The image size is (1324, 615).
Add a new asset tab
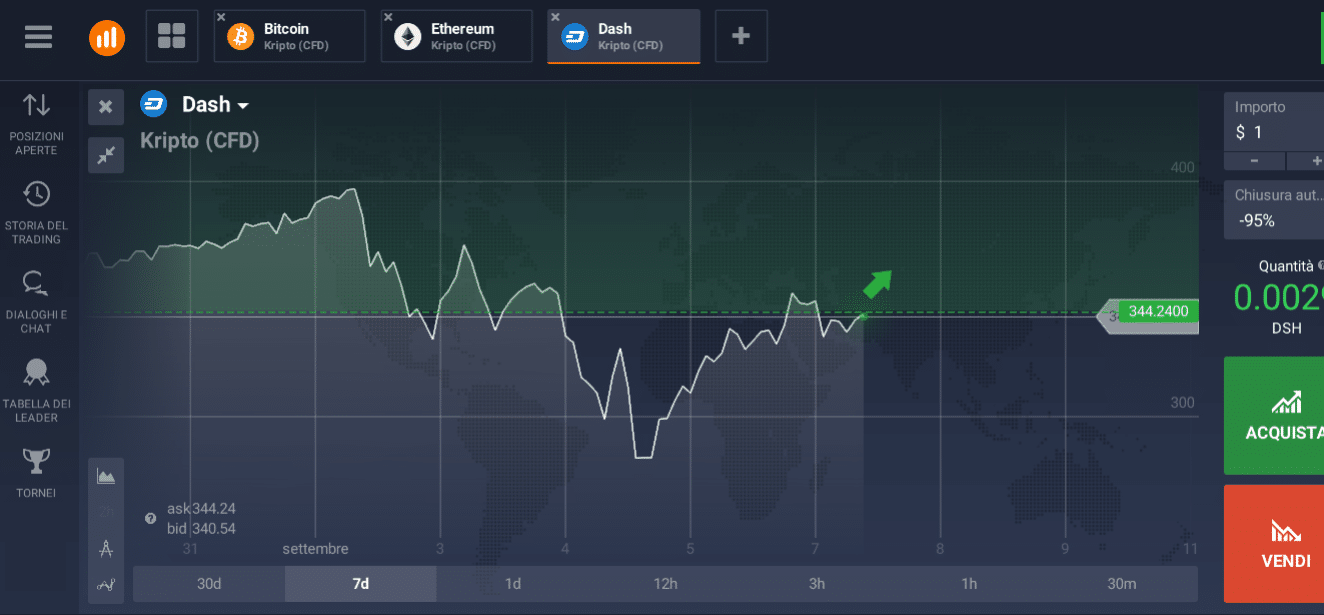tap(741, 36)
